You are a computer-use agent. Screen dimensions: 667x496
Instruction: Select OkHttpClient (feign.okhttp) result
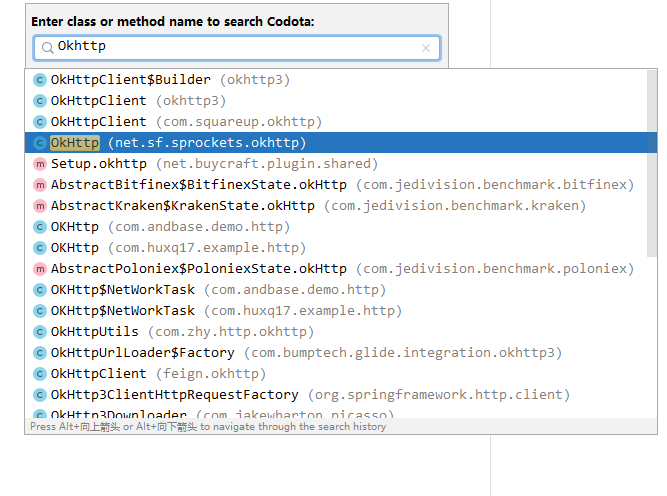coord(158,374)
